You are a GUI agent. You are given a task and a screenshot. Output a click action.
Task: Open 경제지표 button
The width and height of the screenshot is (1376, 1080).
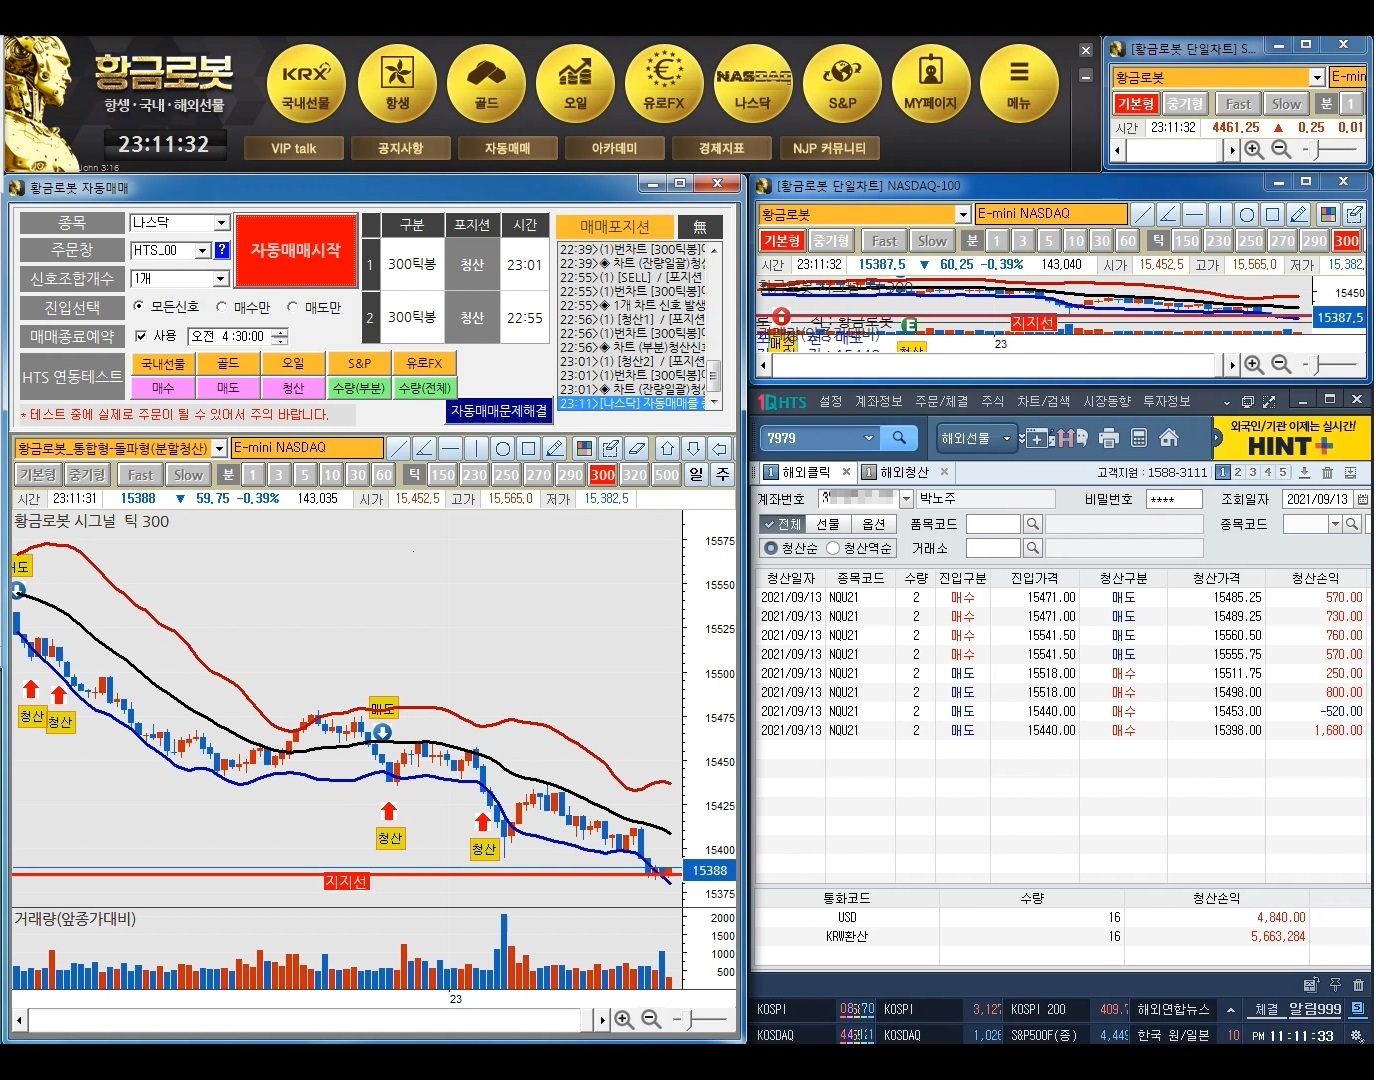722,148
